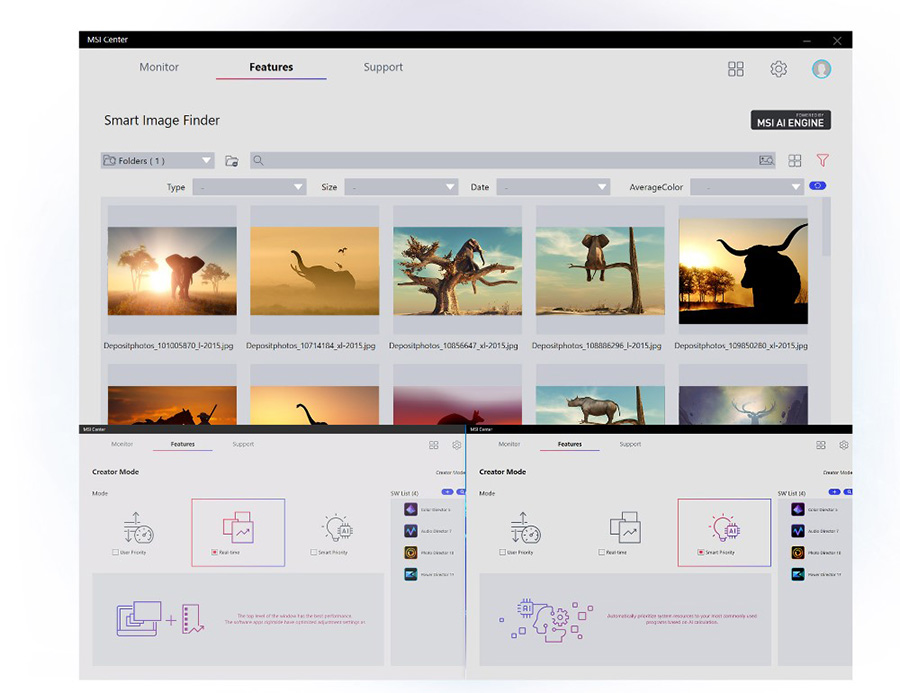Enable Smart Priority in left Creator Mode panel
900x693 pixels.
click(314, 552)
